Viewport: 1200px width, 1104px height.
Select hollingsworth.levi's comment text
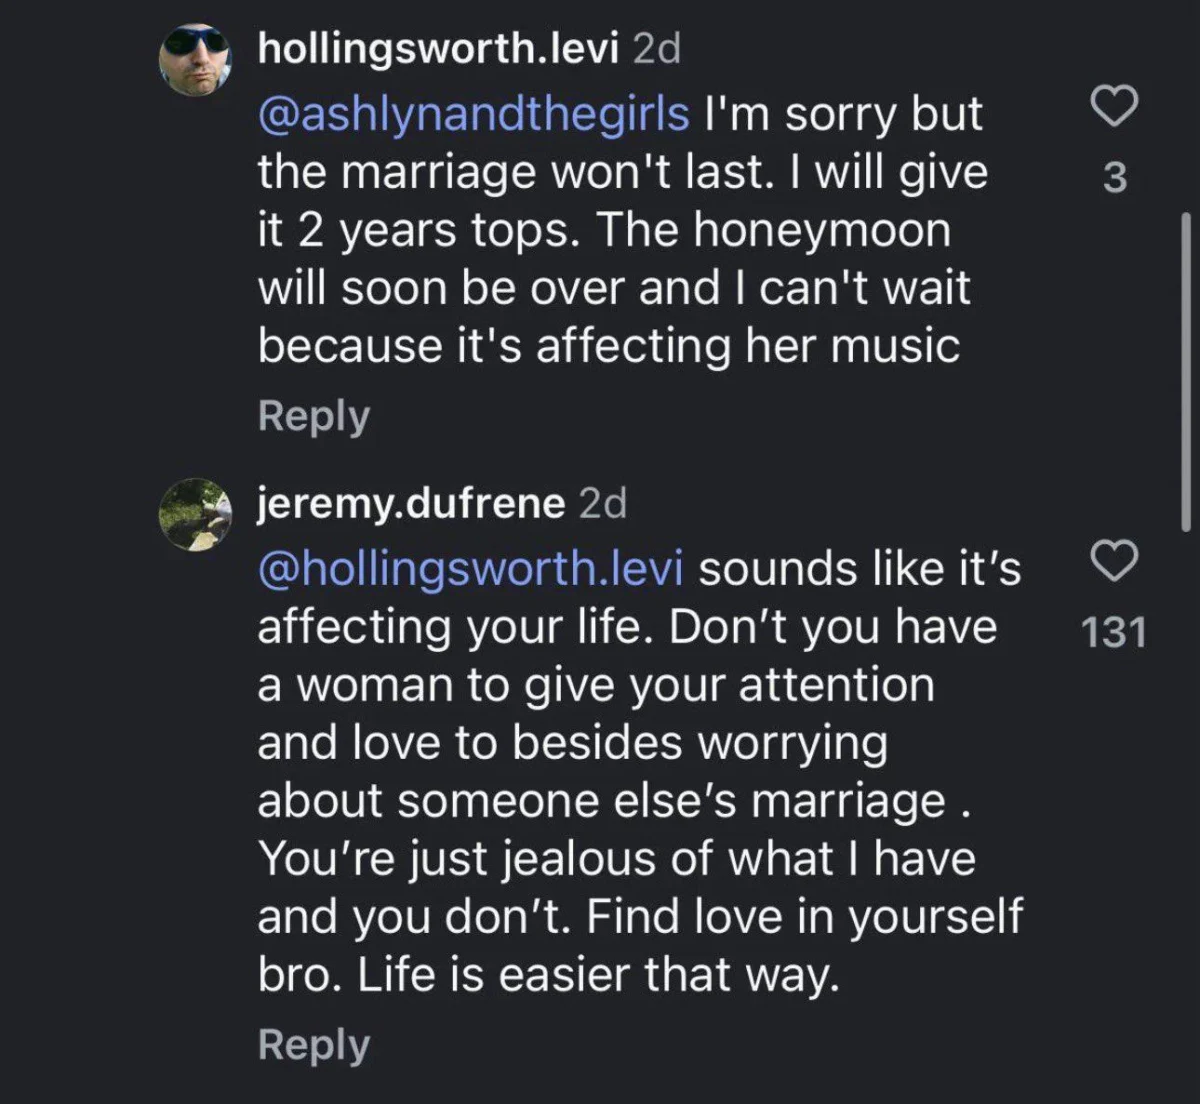pyautogui.click(x=620, y=230)
